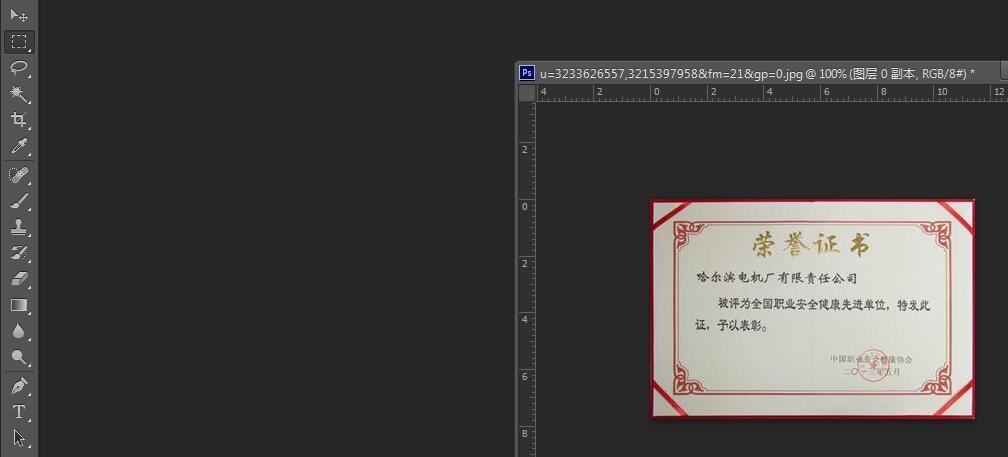Click the Ps icon in document tab
Image resolution: width=1008 pixels, height=457 pixels.
(526, 73)
